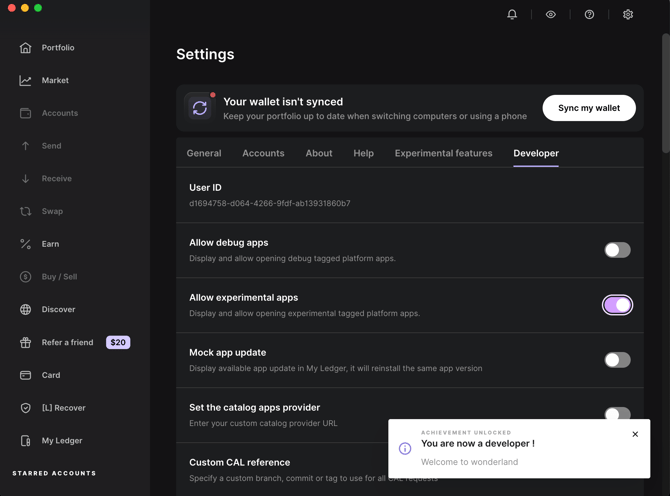Dismiss the developer achievement notification
This screenshot has height=496, width=670.
pyautogui.click(x=635, y=434)
